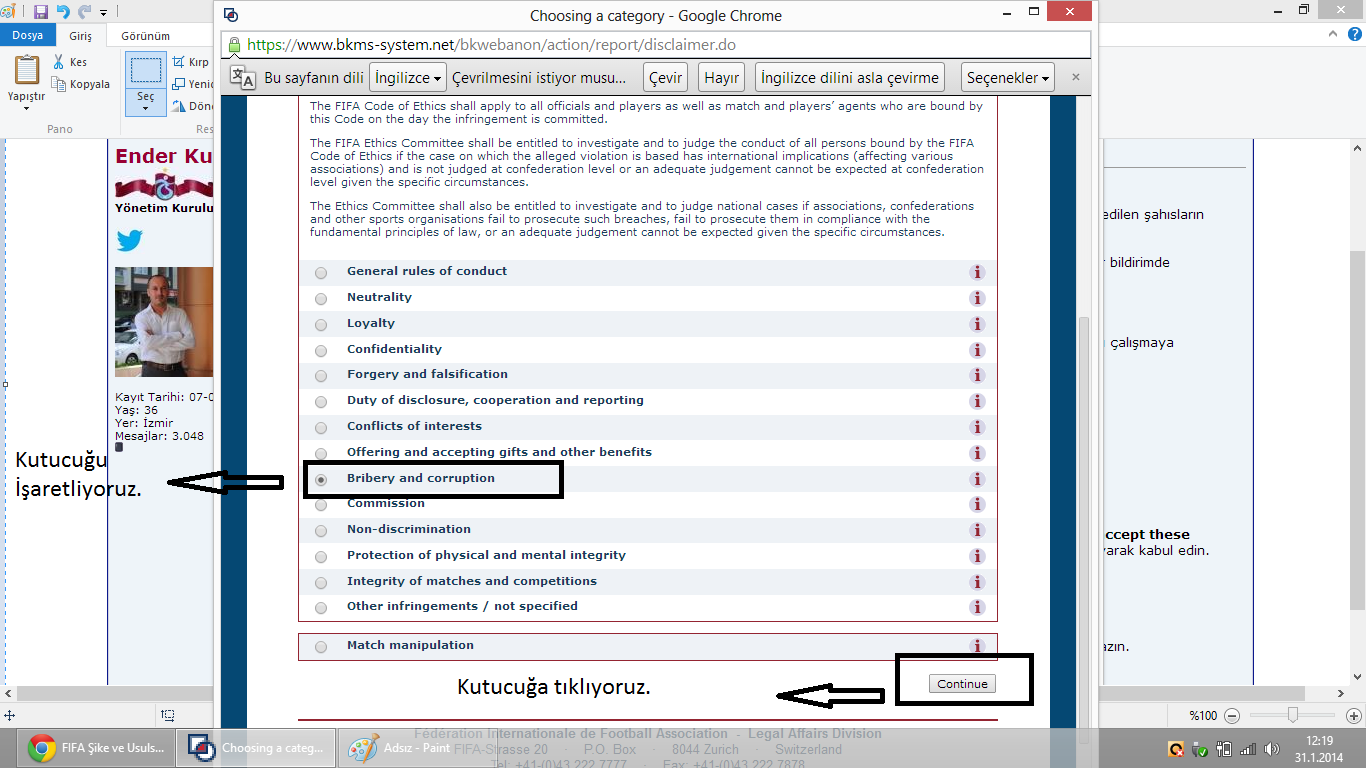Click the Kırp crop icon
Screen dimensions: 1366x768
tap(179, 62)
